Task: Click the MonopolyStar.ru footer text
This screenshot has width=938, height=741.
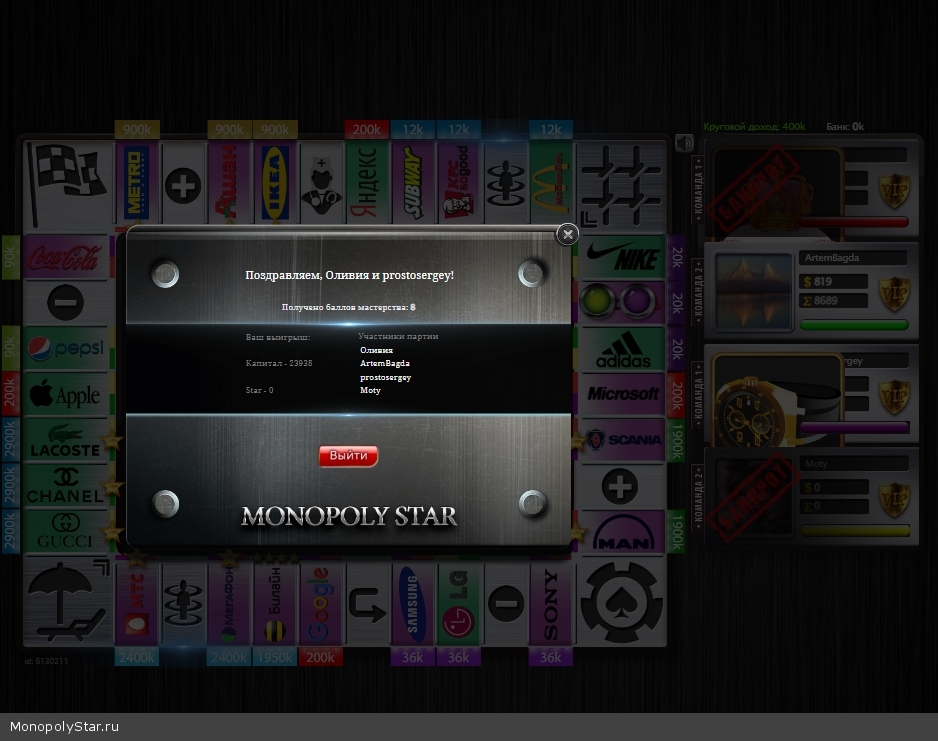Action: pos(64,727)
